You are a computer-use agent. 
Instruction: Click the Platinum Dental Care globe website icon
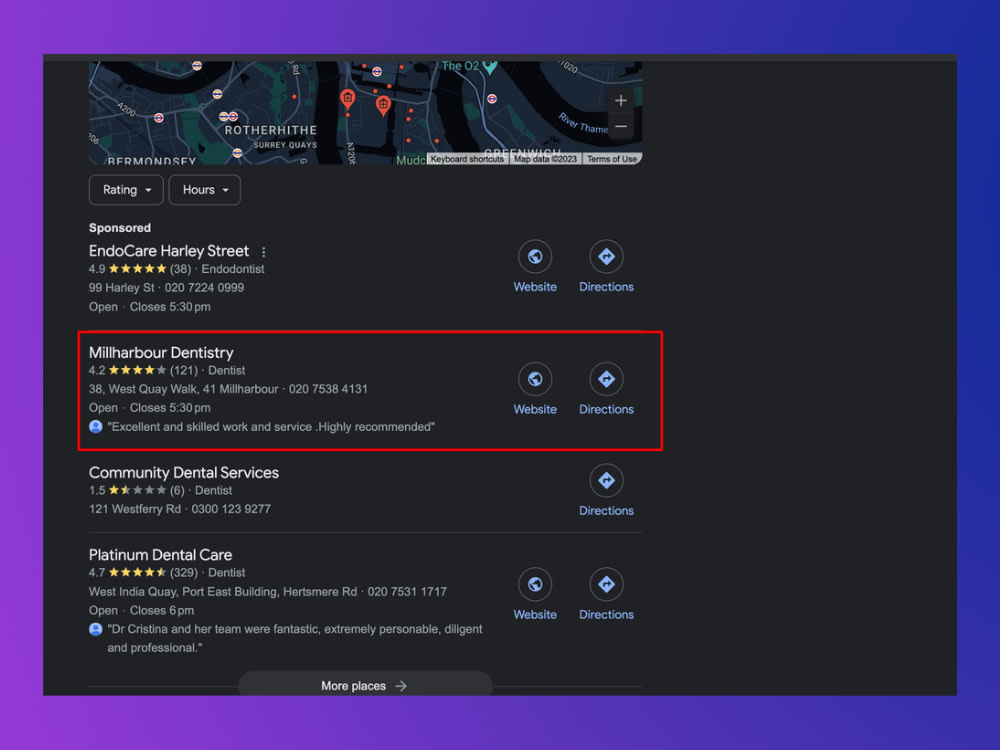point(535,584)
